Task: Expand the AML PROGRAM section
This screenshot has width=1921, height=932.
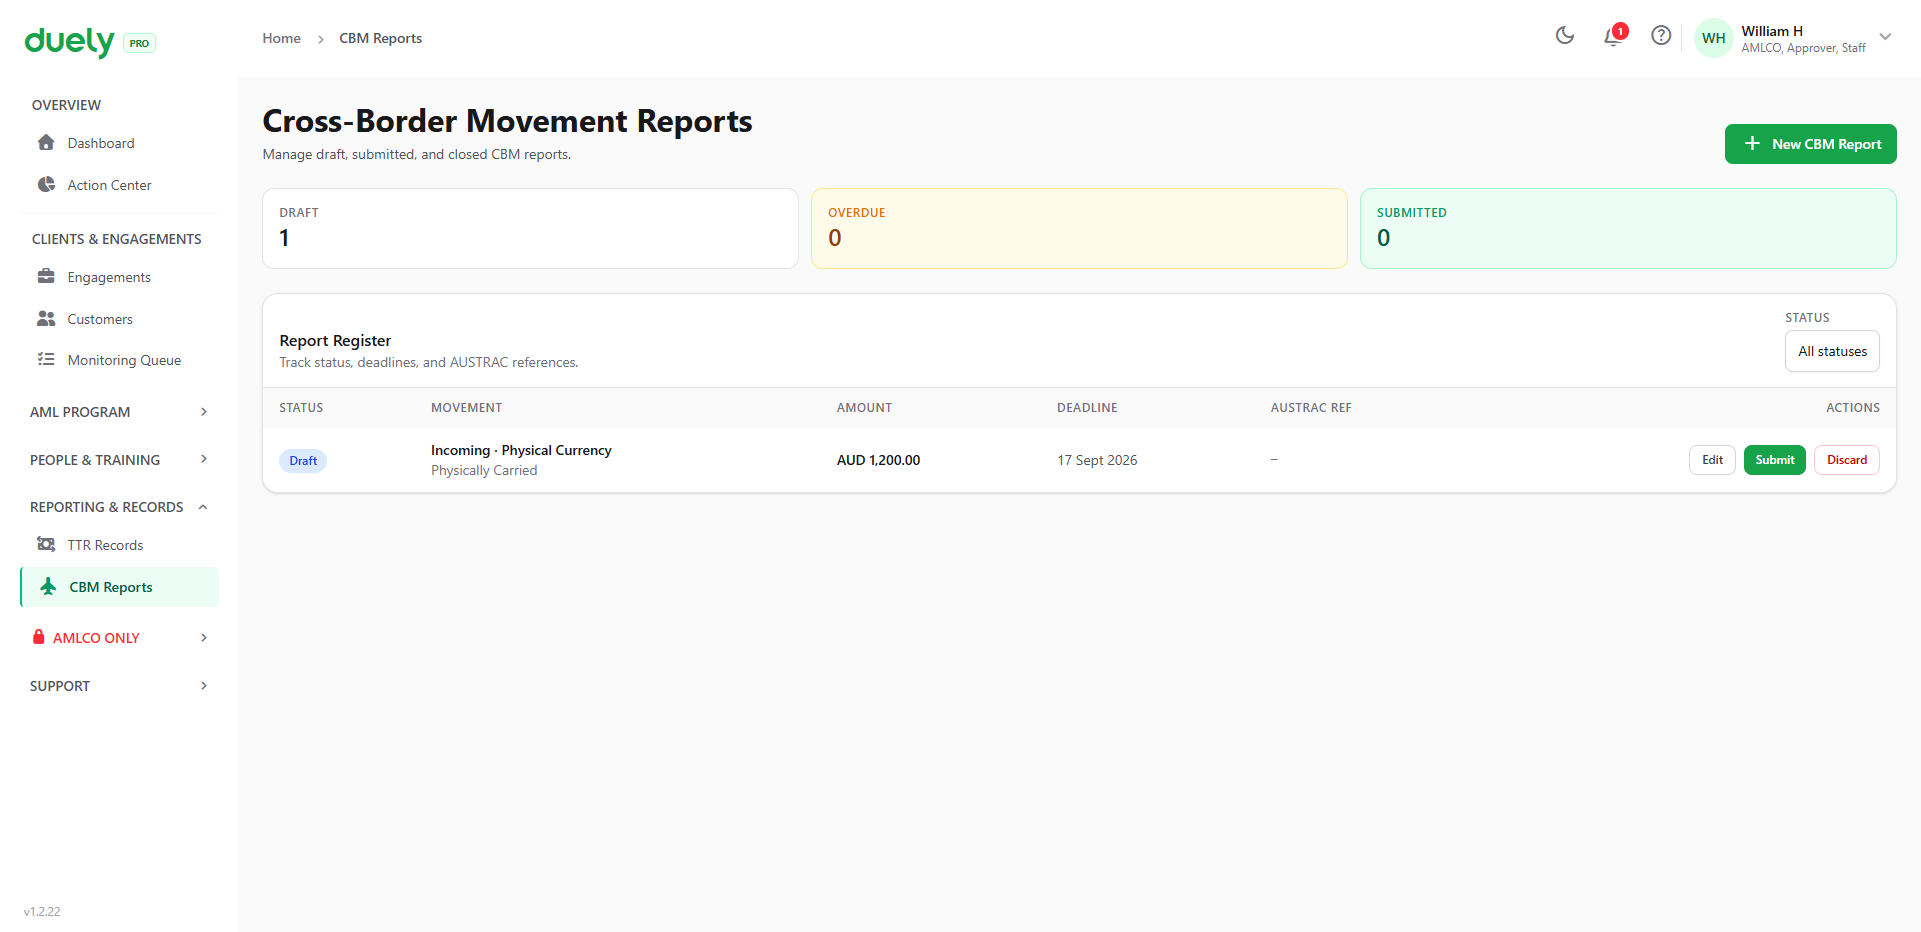Action: pyautogui.click(x=119, y=412)
